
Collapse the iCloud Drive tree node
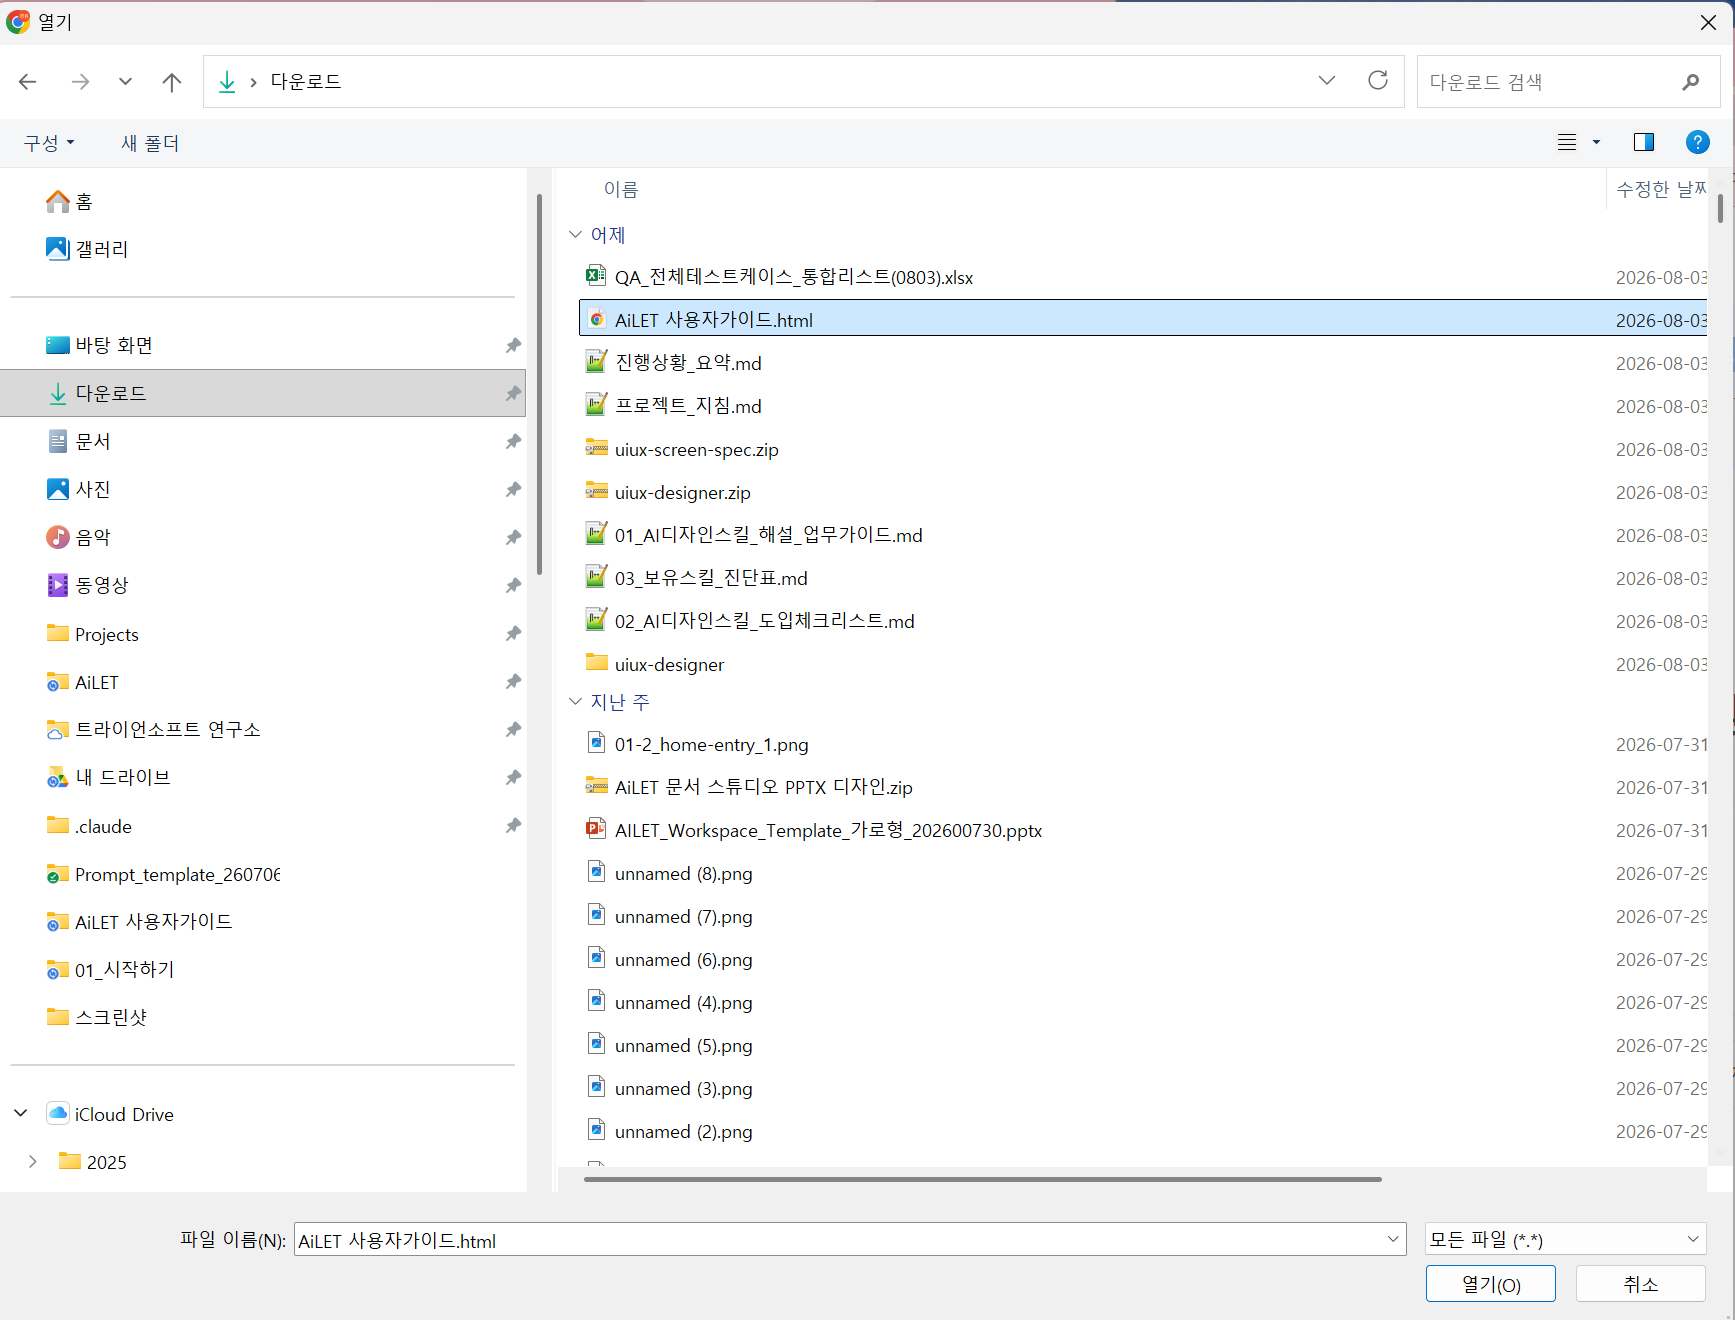point(21,1113)
